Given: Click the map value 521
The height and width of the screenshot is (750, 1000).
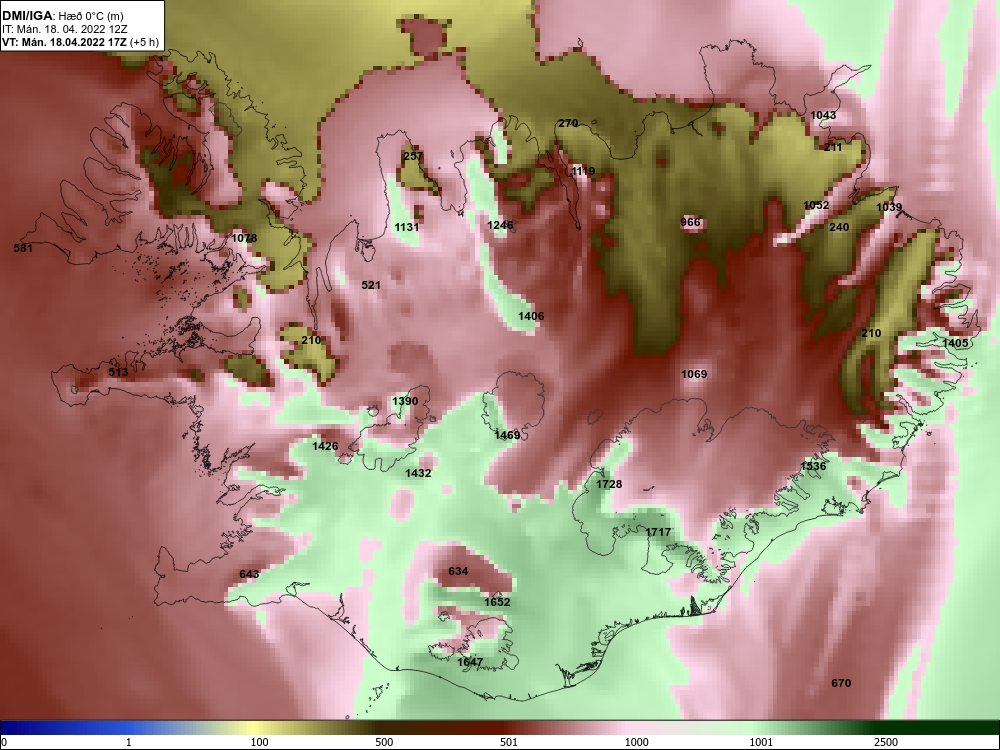Looking at the screenshot, I should [371, 285].
